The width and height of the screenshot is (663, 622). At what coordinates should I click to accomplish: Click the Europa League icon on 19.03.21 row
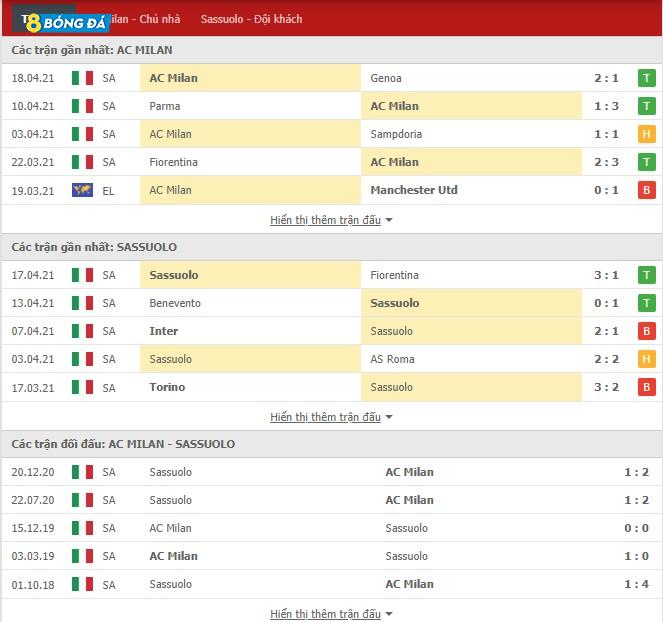point(82,190)
